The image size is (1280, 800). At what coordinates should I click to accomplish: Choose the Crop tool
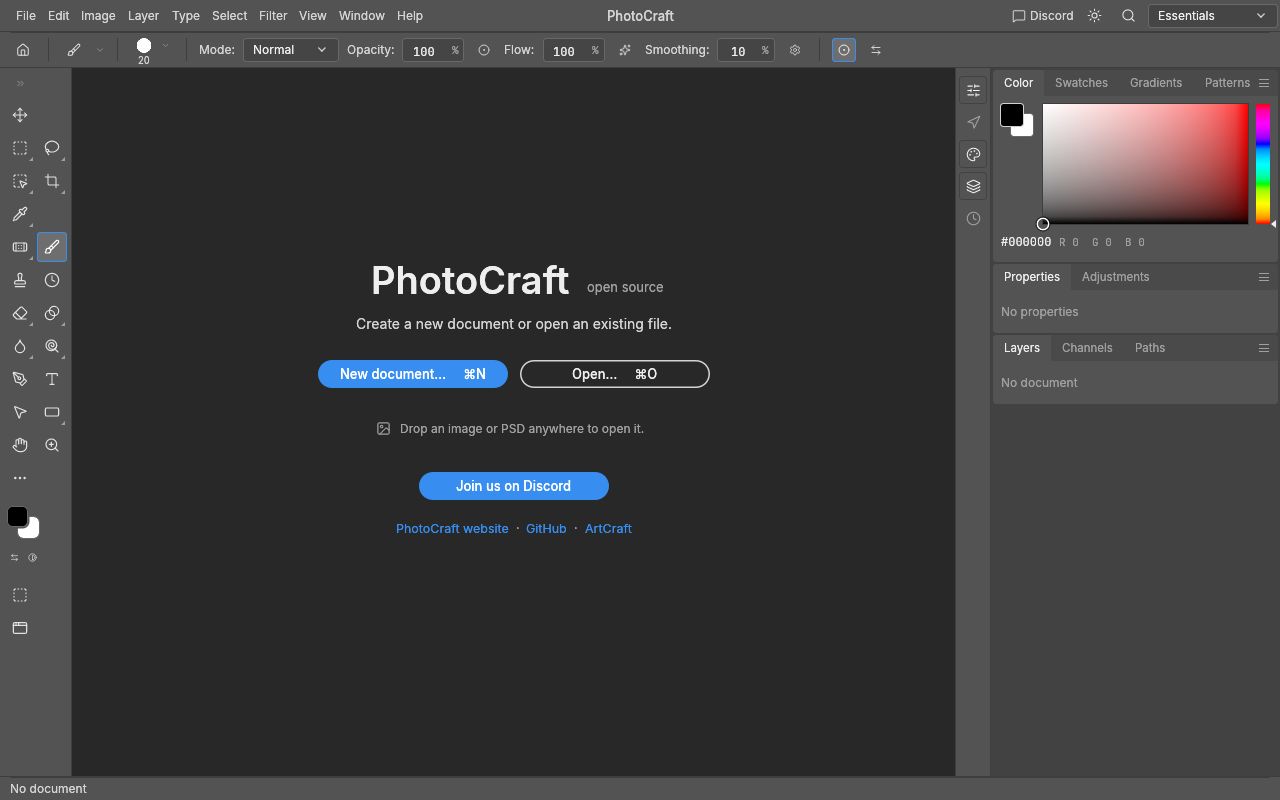(52, 181)
